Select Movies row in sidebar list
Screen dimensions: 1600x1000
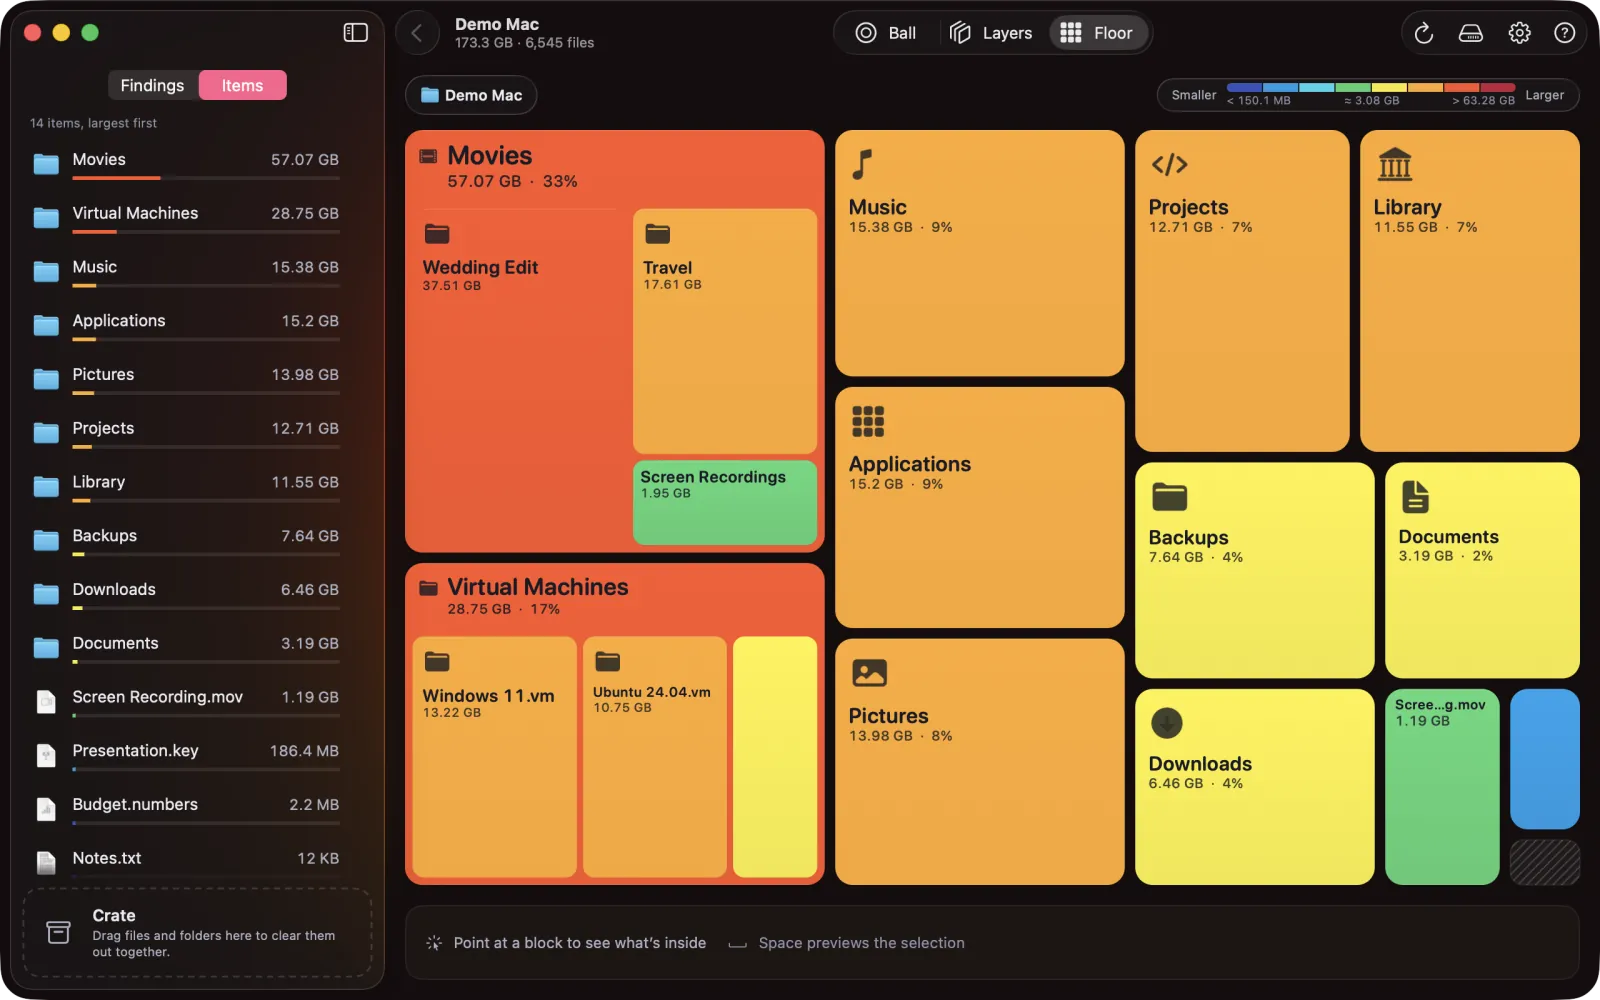tap(186, 163)
